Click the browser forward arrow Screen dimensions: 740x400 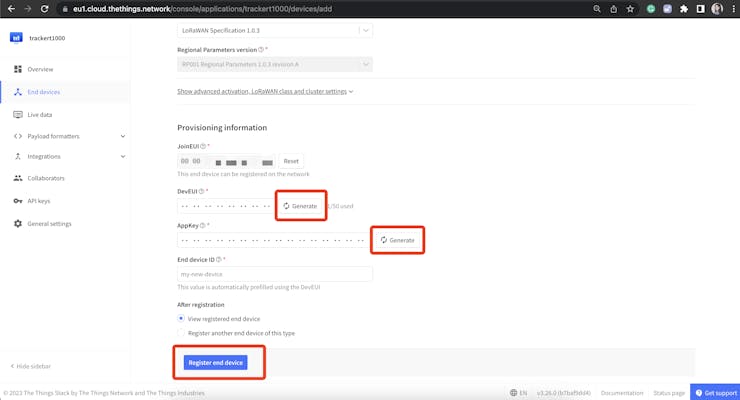coord(28,9)
